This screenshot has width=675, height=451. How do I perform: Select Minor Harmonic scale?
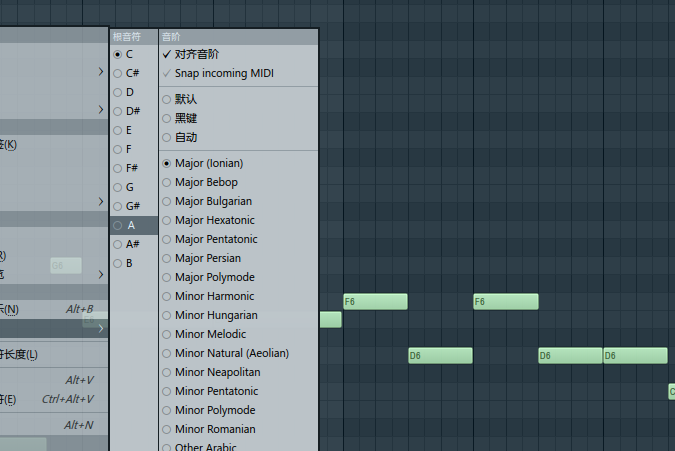238,296
